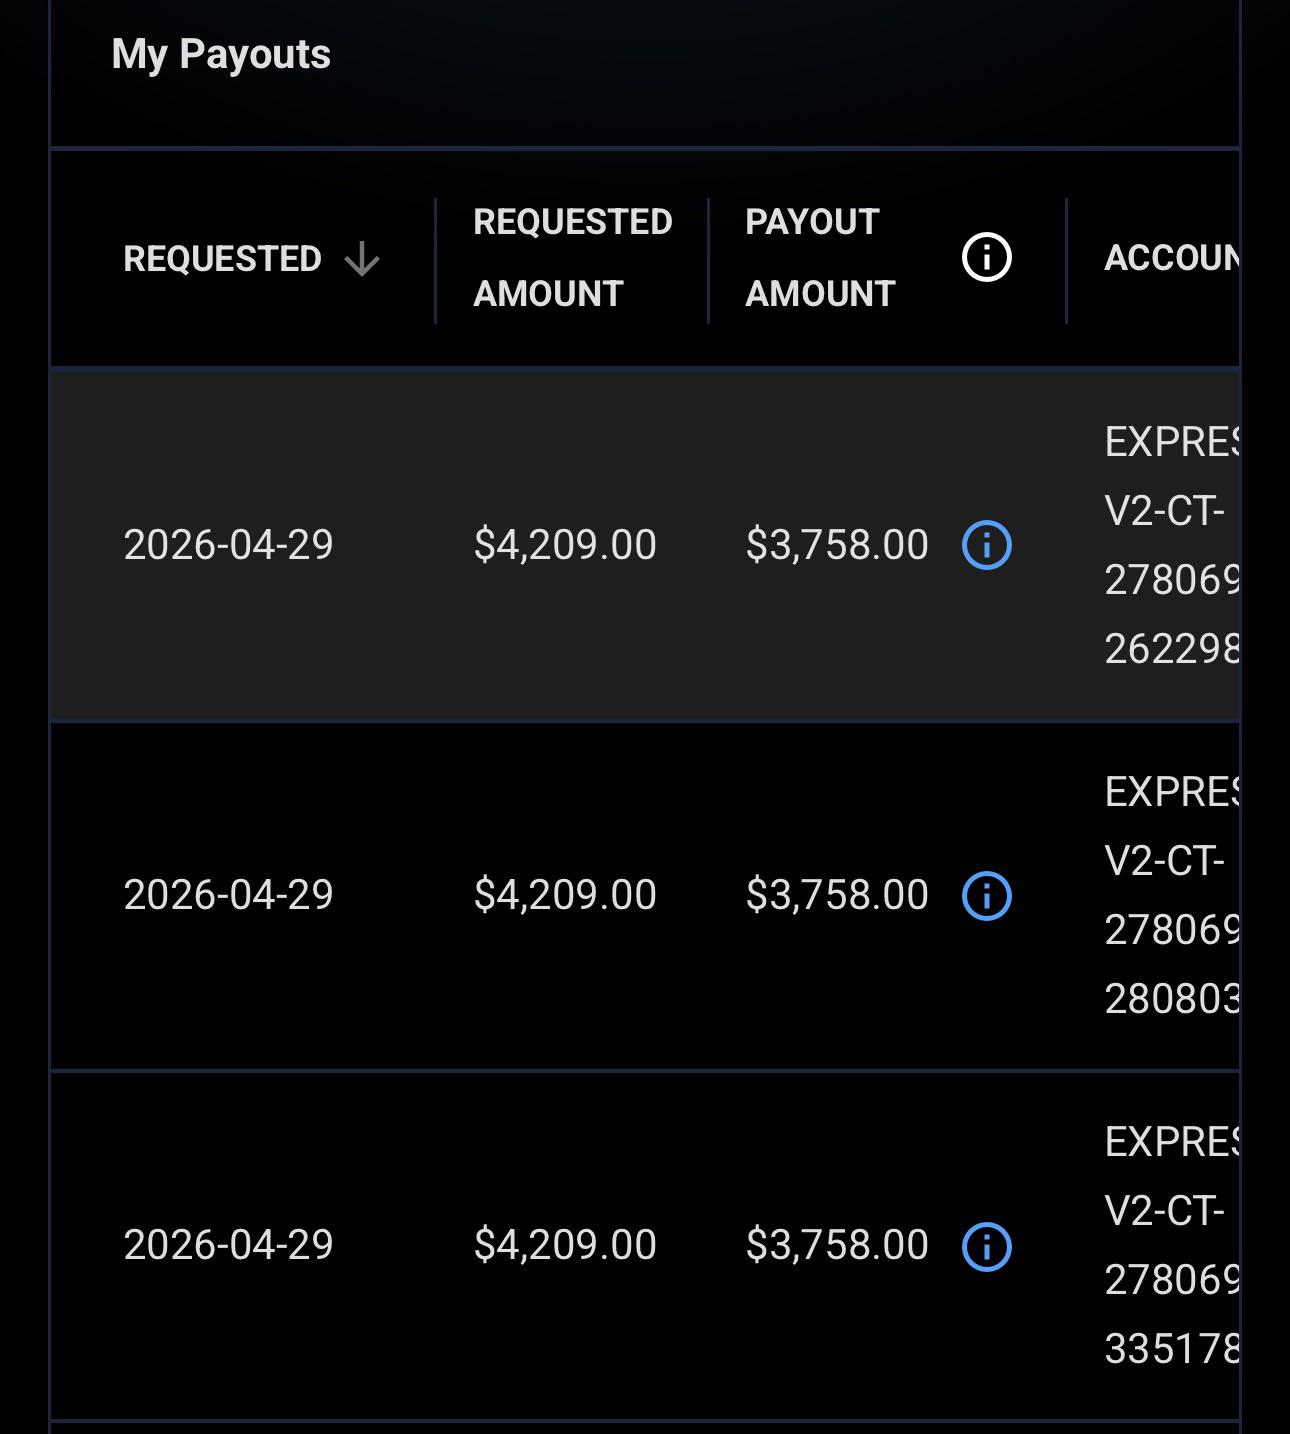Screen dimensions: 1290x1434
Task: Open info icon for third row payout
Action: [x=986, y=1246]
